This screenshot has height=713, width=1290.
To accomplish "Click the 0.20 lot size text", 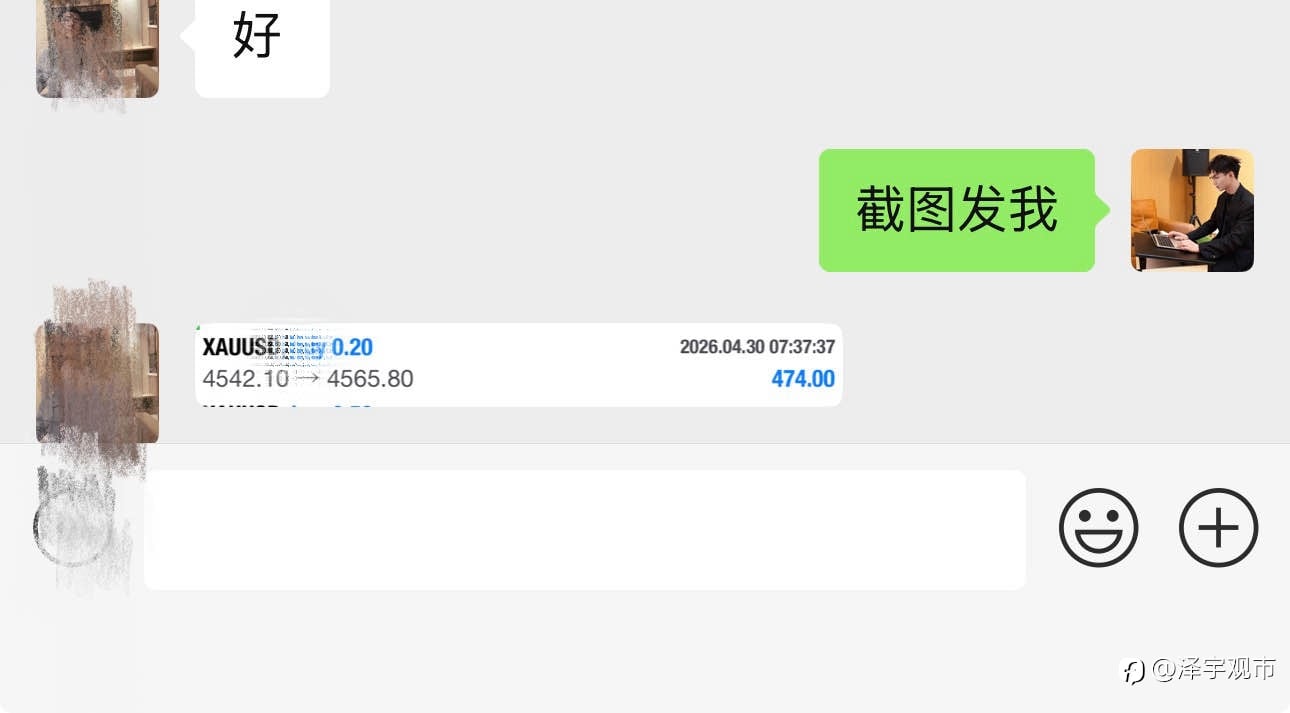I will [x=352, y=347].
